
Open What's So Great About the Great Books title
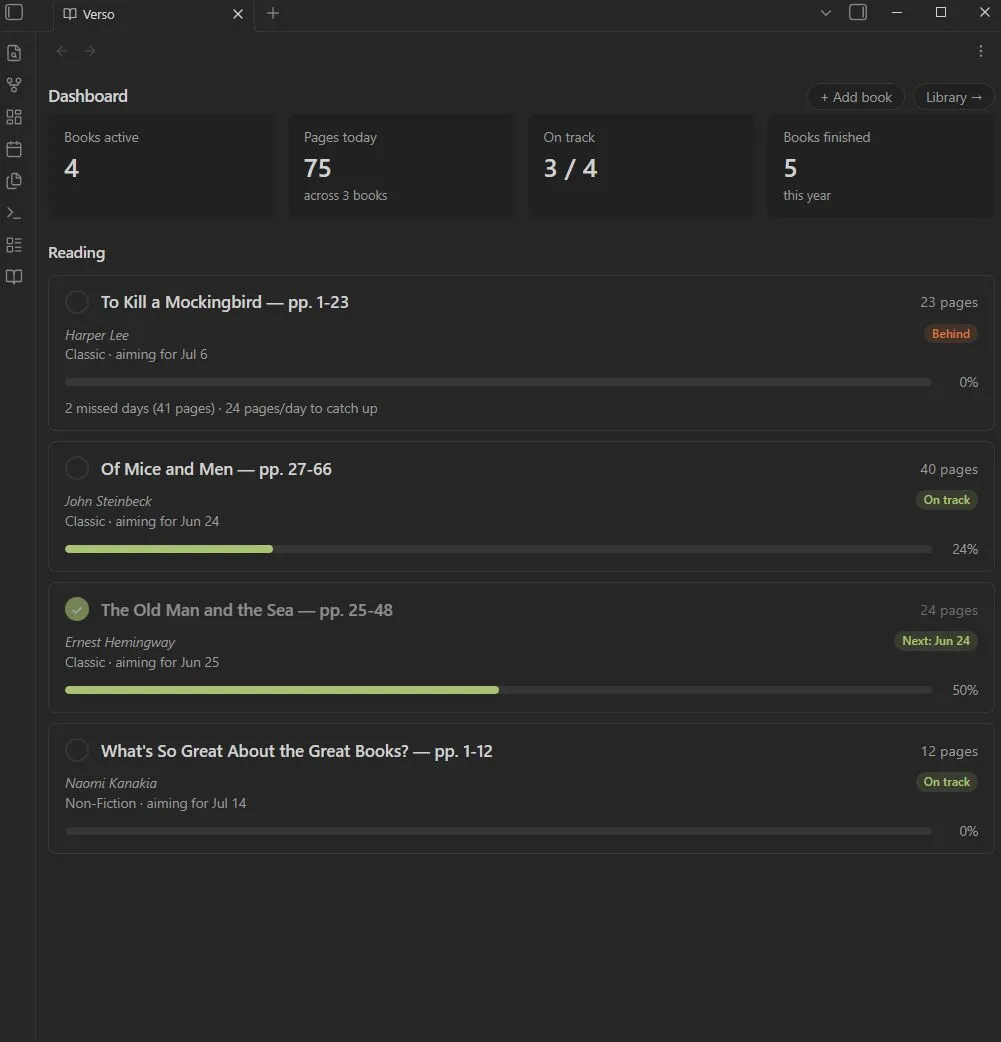pyautogui.click(x=296, y=751)
